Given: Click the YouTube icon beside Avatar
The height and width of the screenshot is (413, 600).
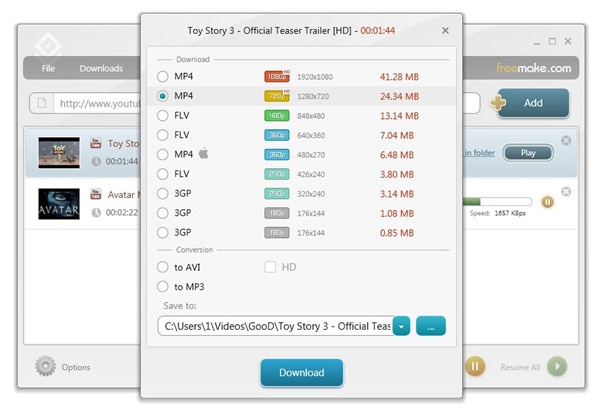Looking at the screenshot, I should [96, 194].
